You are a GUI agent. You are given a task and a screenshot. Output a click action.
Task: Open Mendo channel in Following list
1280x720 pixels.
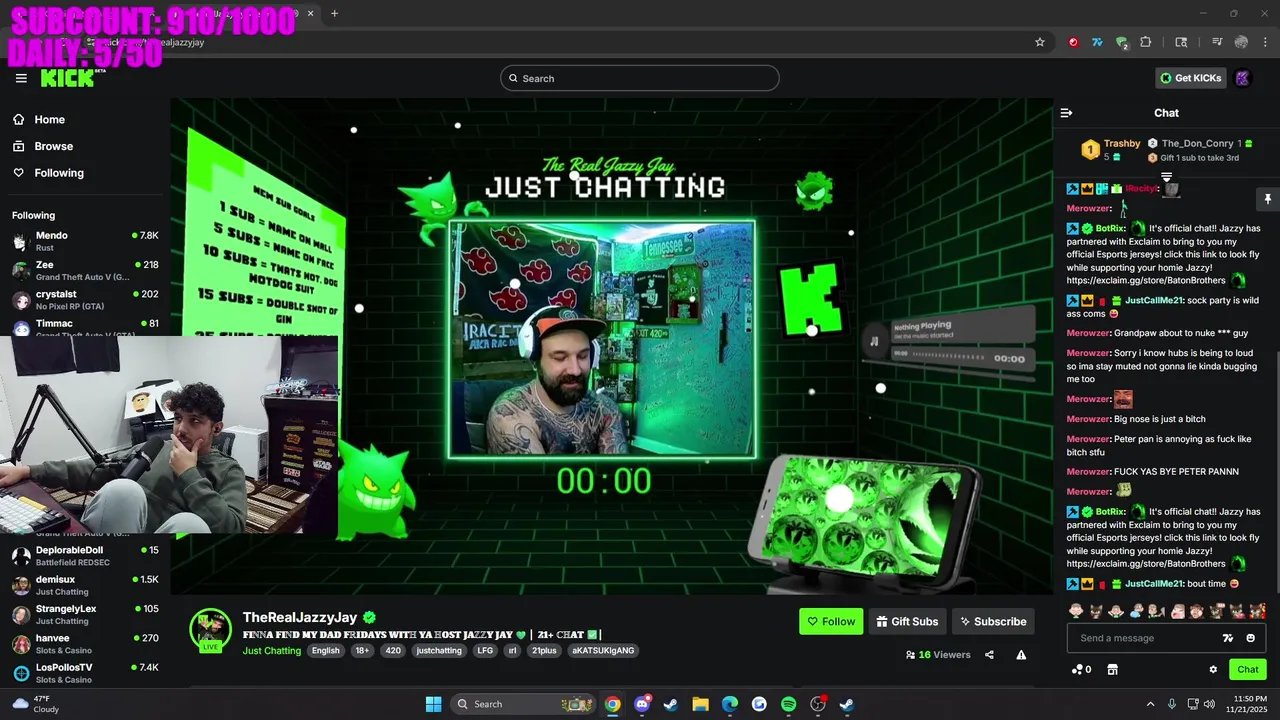point(85,241)
